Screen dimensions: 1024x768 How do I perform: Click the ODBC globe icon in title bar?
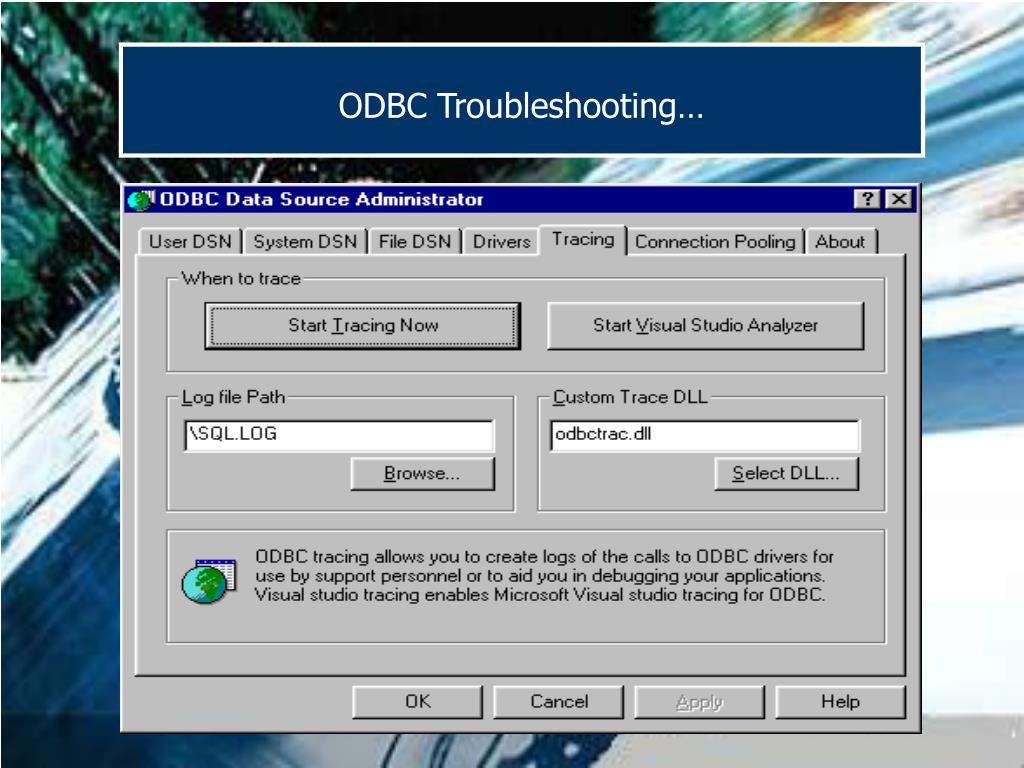(x=140, y=199)
